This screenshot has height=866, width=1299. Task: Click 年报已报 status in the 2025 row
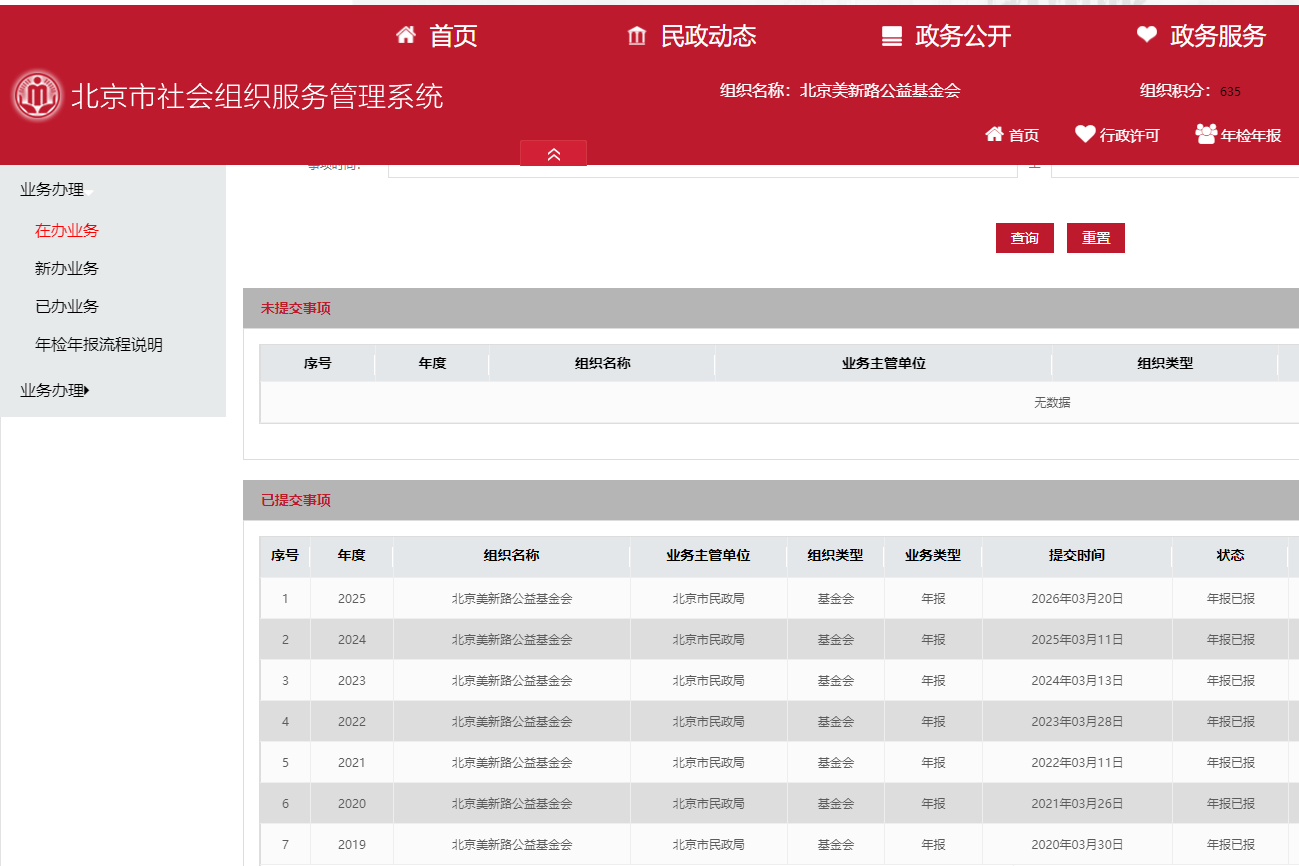[1230, 598]
